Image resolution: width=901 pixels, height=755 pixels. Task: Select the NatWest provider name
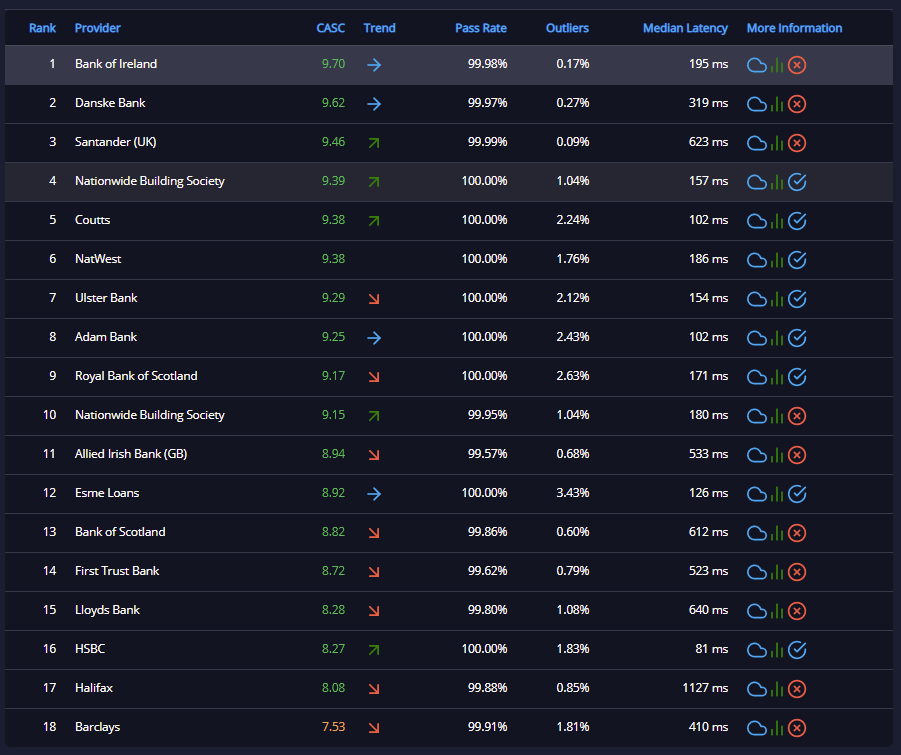[x=98, y=259]
